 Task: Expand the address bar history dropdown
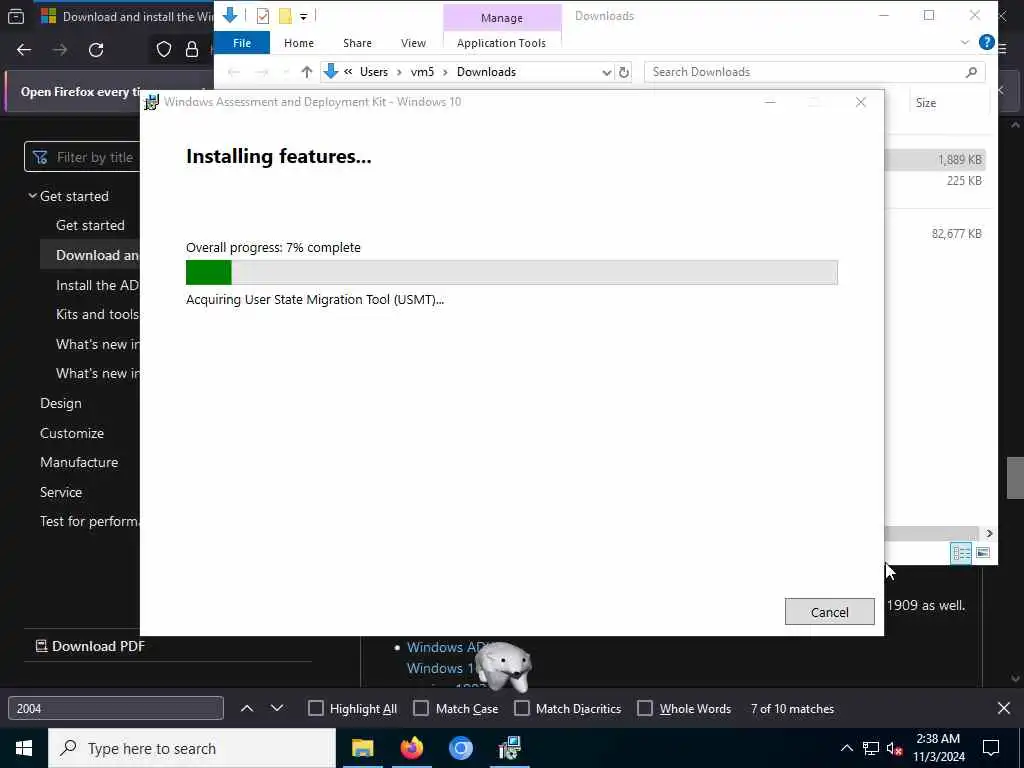click(x=607, y=72)
